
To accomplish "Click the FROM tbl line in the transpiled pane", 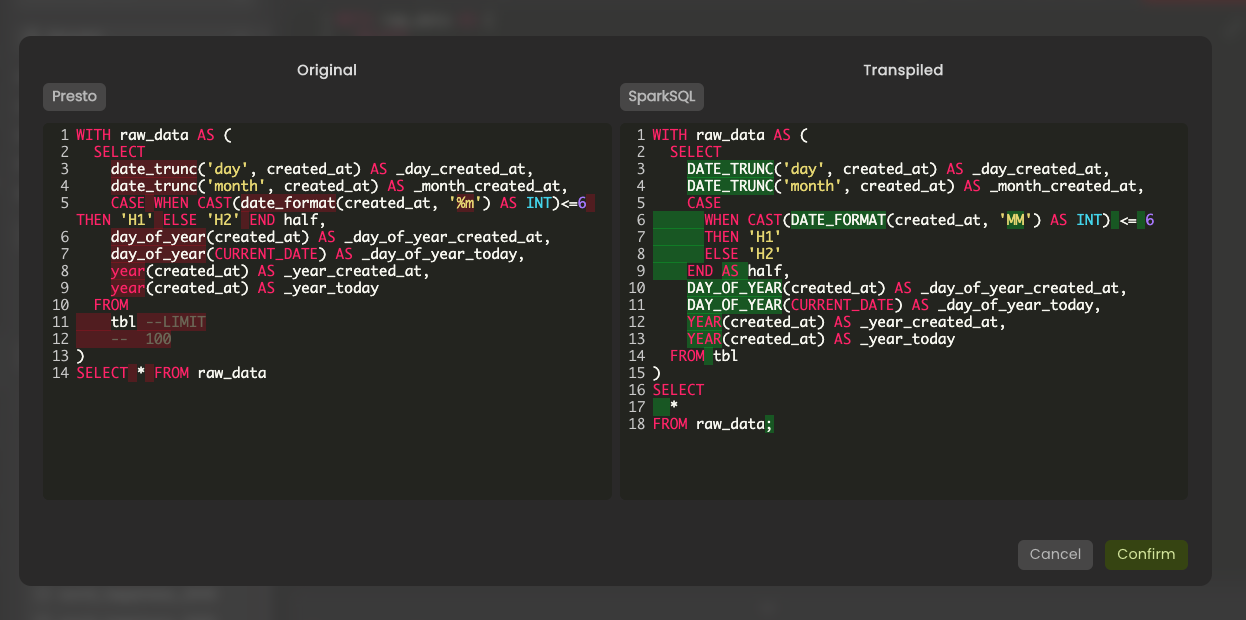I will click(x=704, y=356).
